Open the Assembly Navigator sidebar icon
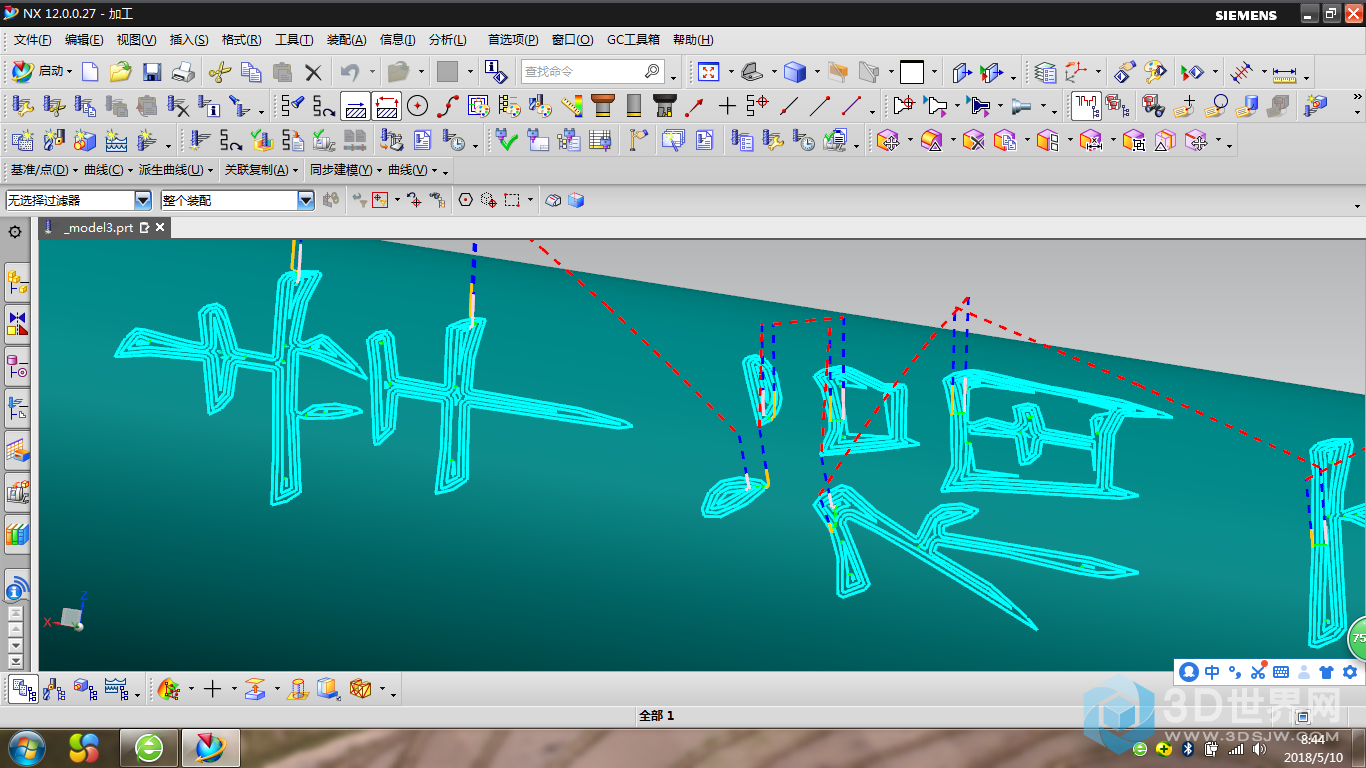This screenshot has height=768, width=1366. (17, 282)
